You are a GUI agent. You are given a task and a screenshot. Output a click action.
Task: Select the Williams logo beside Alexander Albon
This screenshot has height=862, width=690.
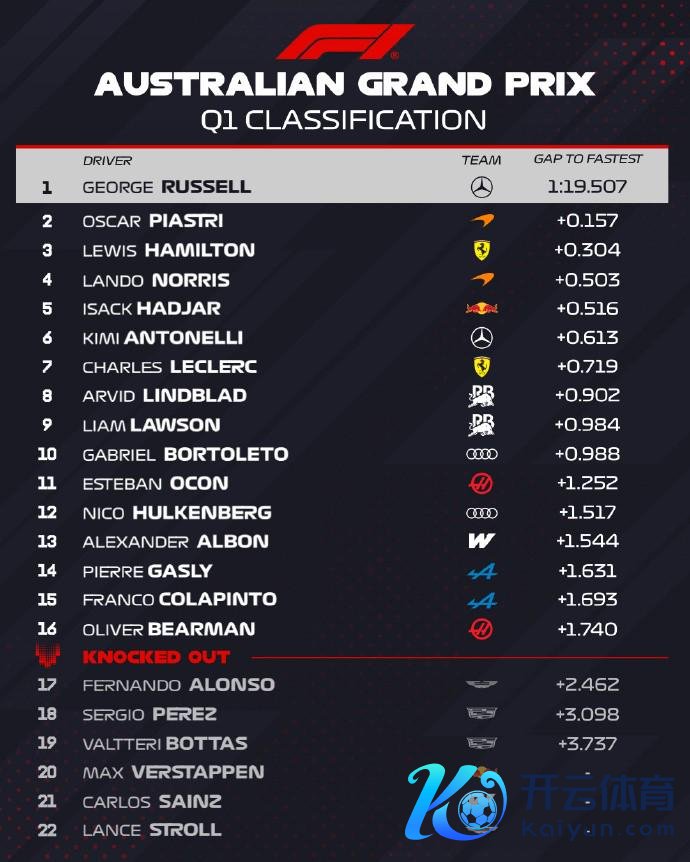click(x=481, y=542)
